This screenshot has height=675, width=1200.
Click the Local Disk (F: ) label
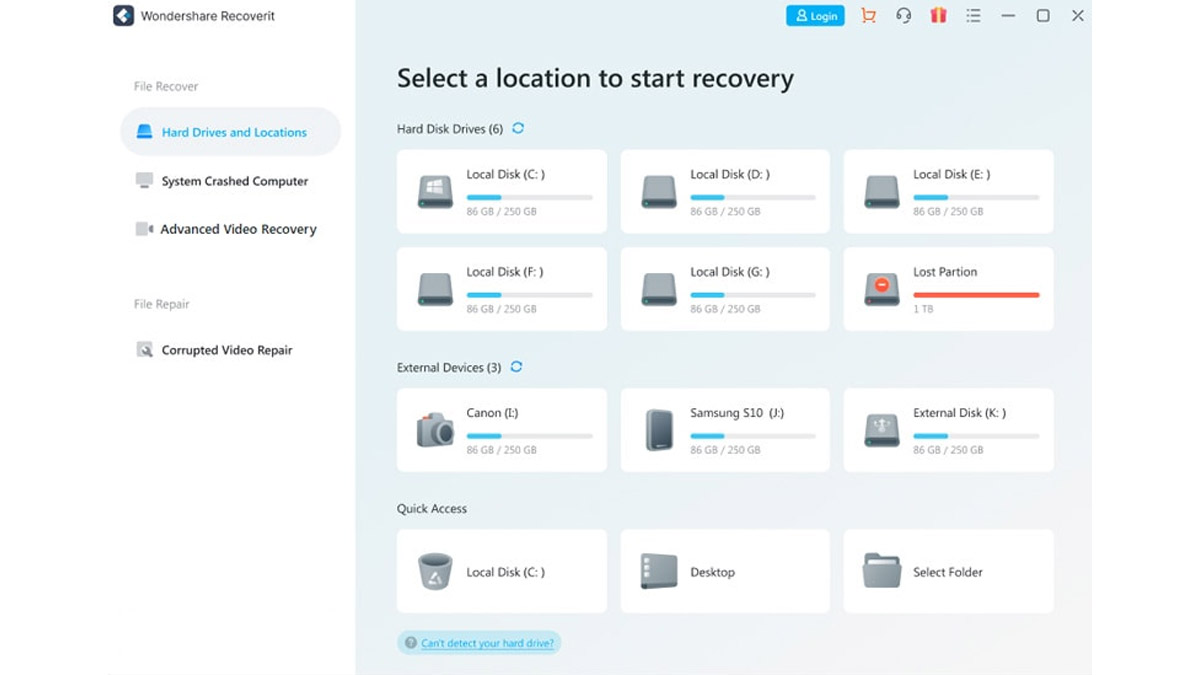(x=505, y=272)
